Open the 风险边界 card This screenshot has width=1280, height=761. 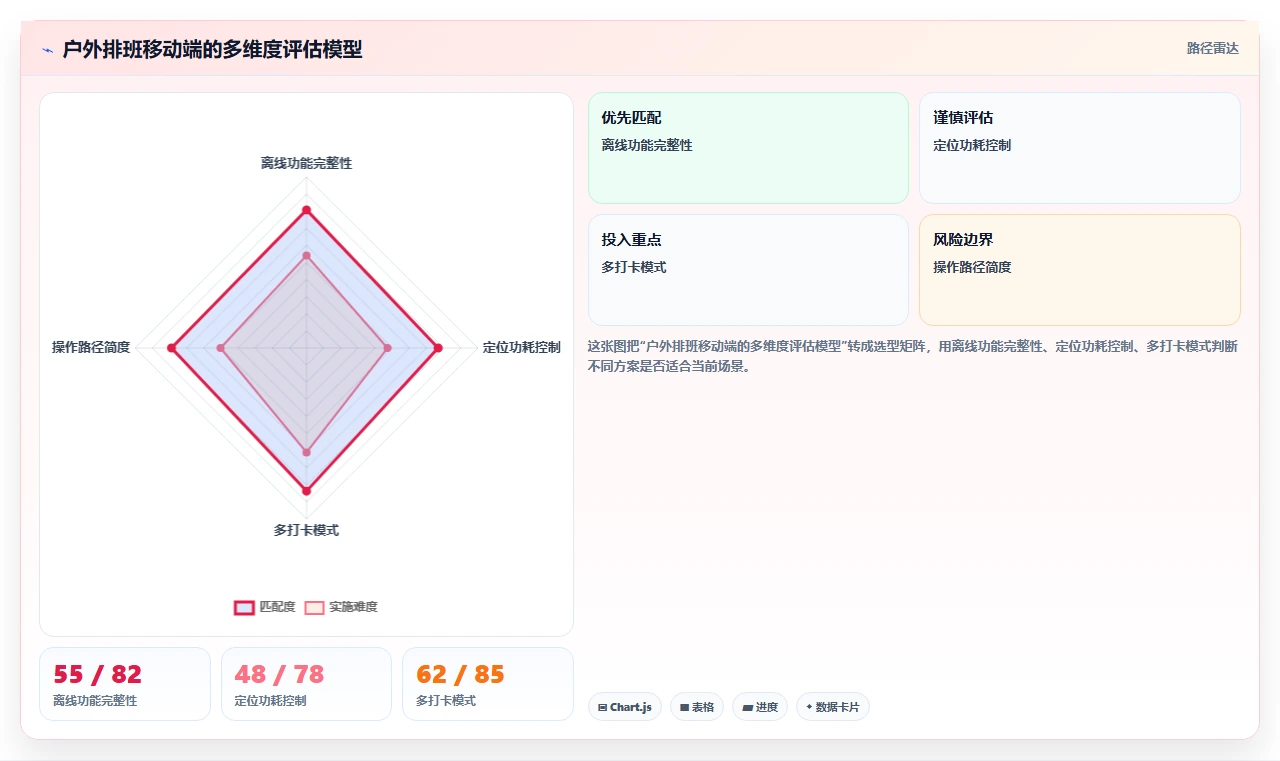pyautogui.click(x=1080, y=270)
